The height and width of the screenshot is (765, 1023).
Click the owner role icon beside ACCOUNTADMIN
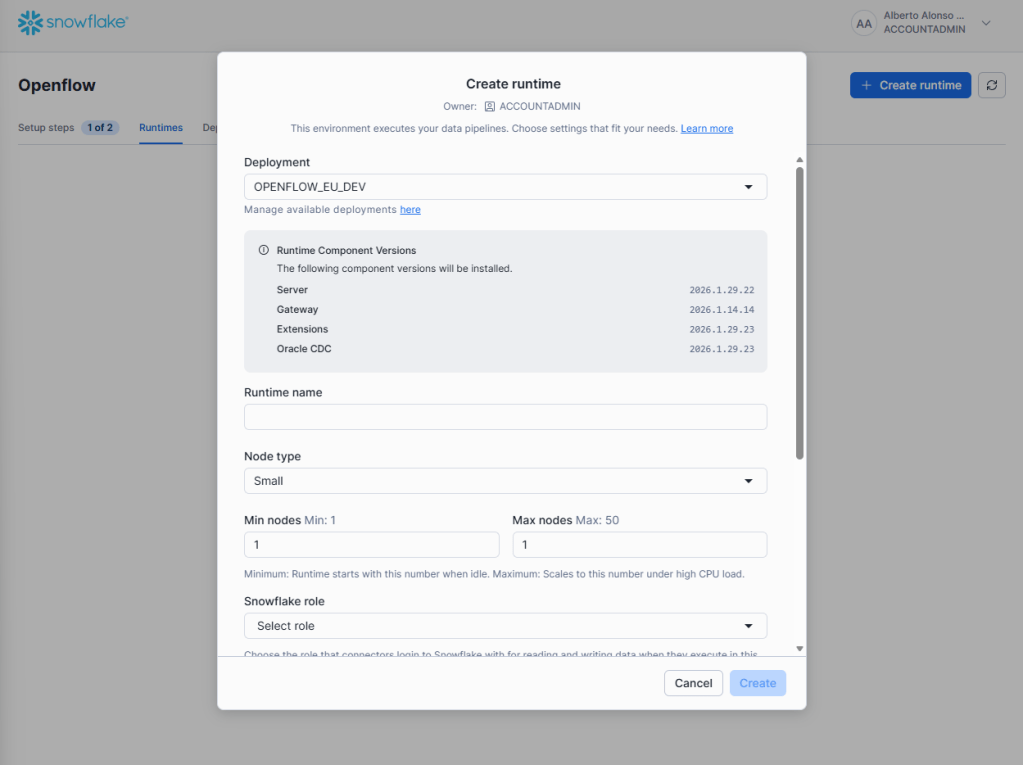(490, 106)
